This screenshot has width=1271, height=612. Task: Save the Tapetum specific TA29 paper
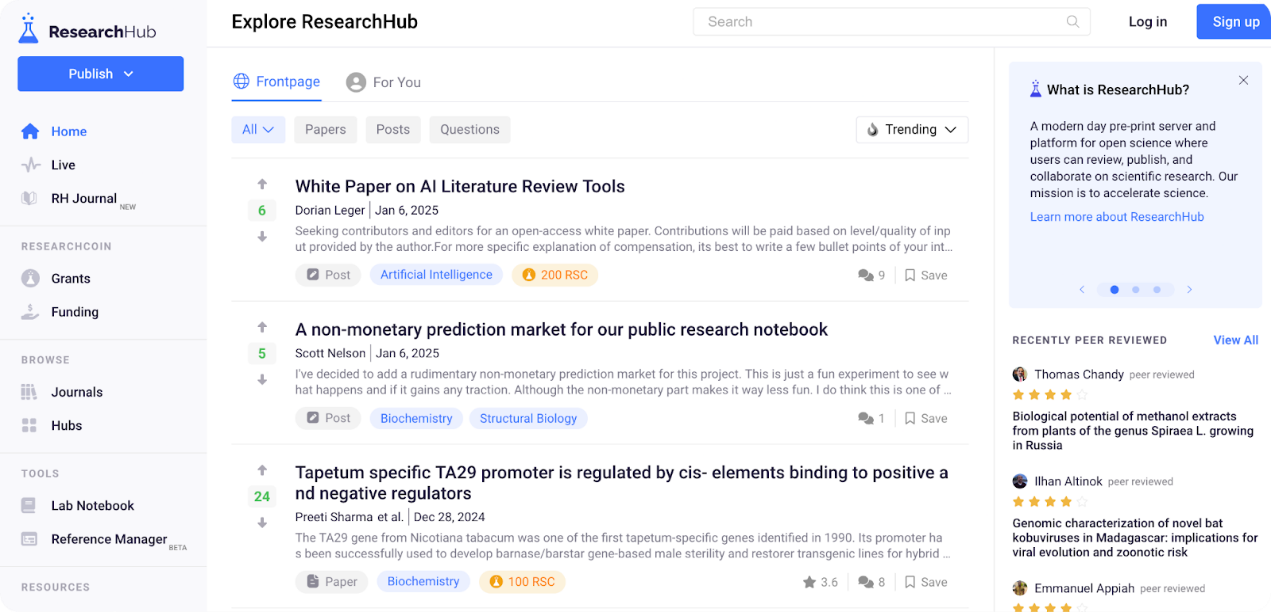[x=925, y=582]
